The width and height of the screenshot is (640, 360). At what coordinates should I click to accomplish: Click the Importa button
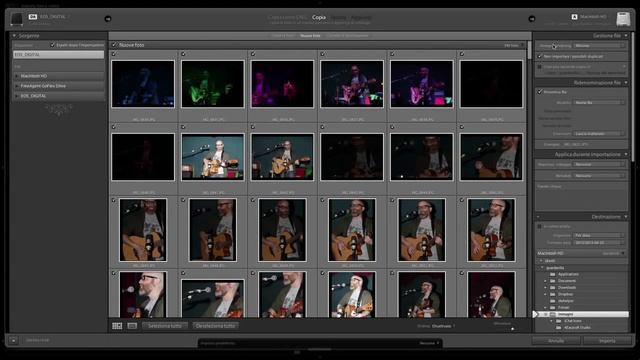tap(607, 340)
